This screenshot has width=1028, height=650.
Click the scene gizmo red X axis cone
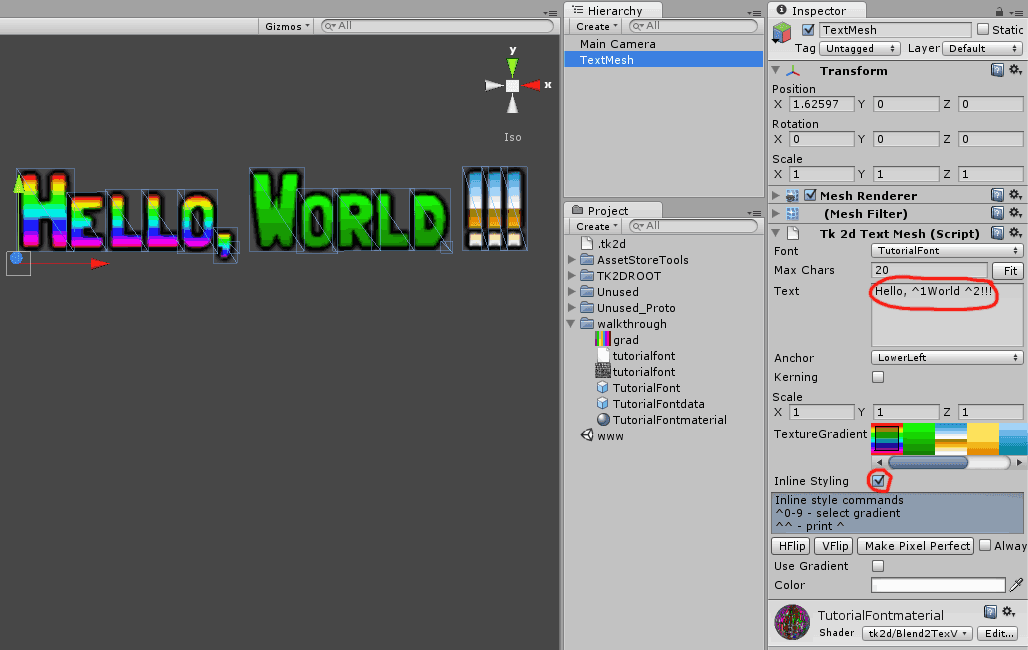pos(532,85)
